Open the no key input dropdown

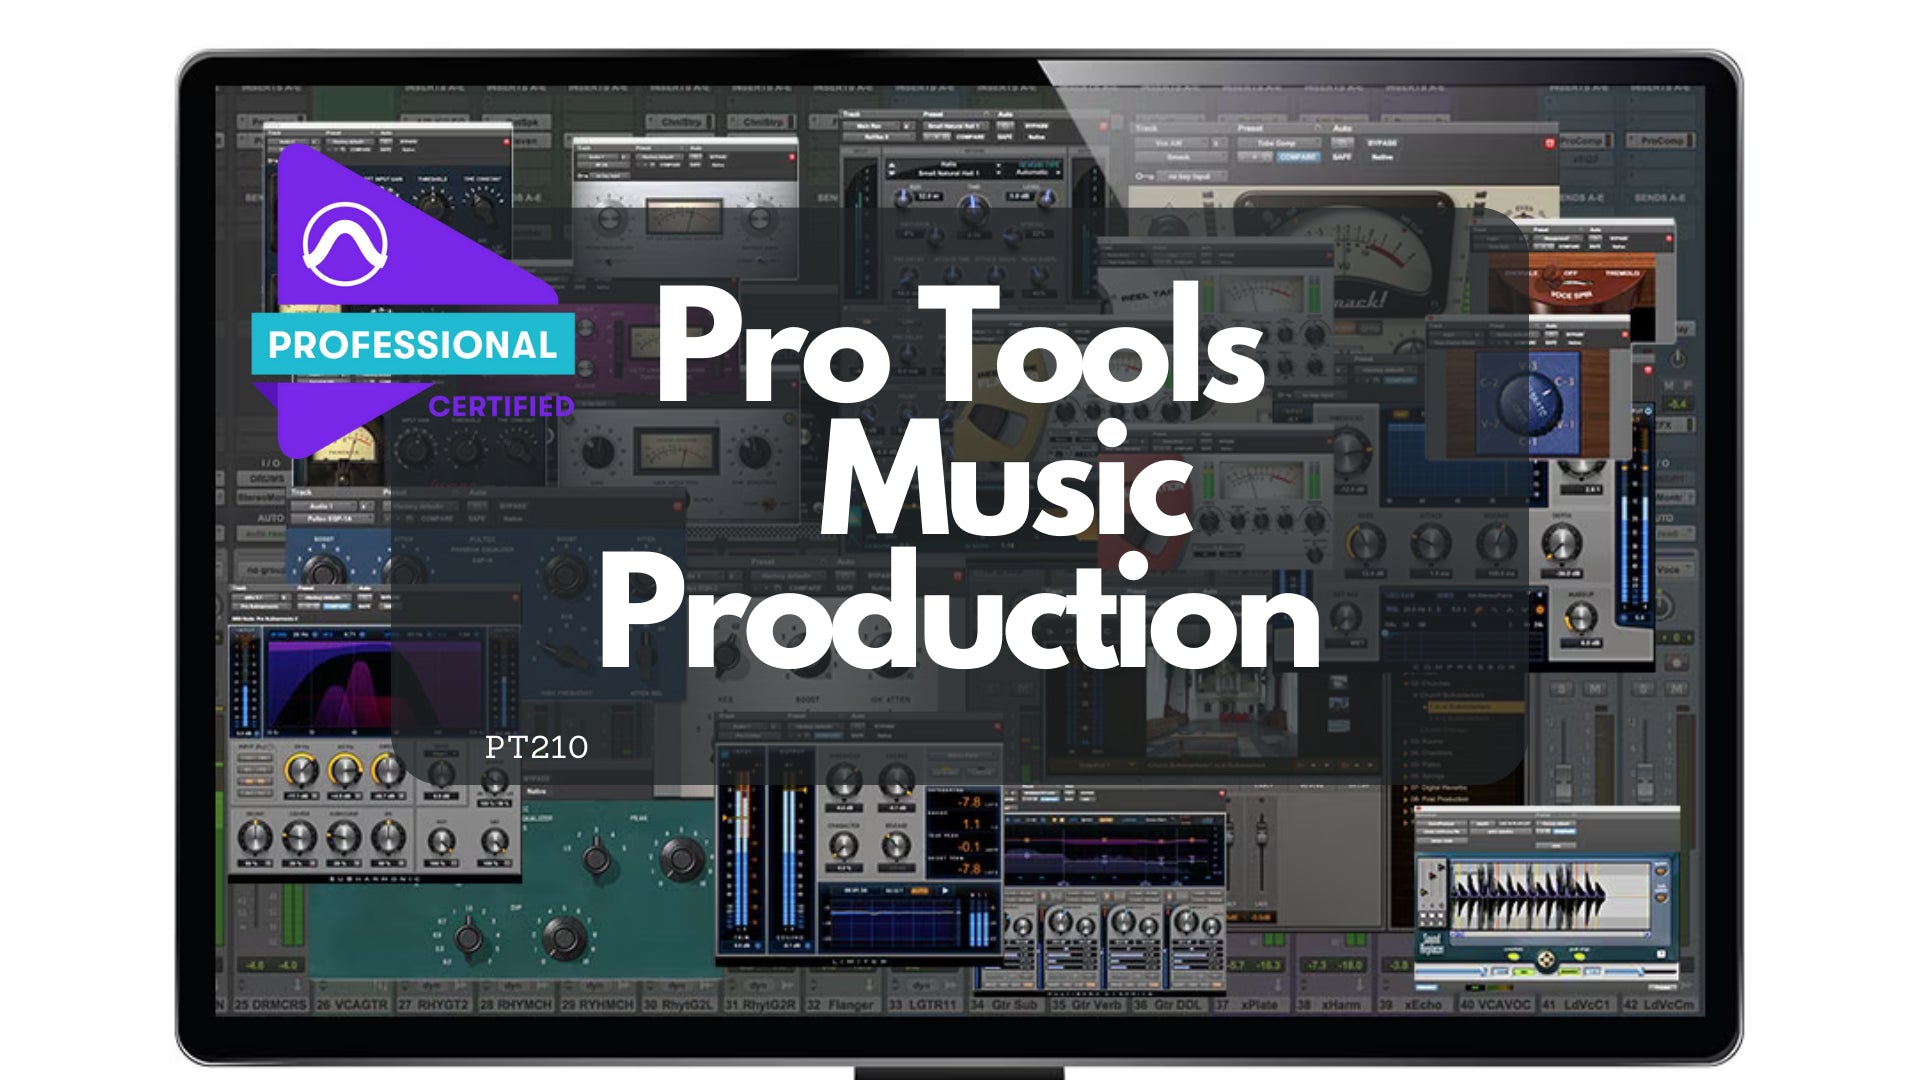(1190, 176)
